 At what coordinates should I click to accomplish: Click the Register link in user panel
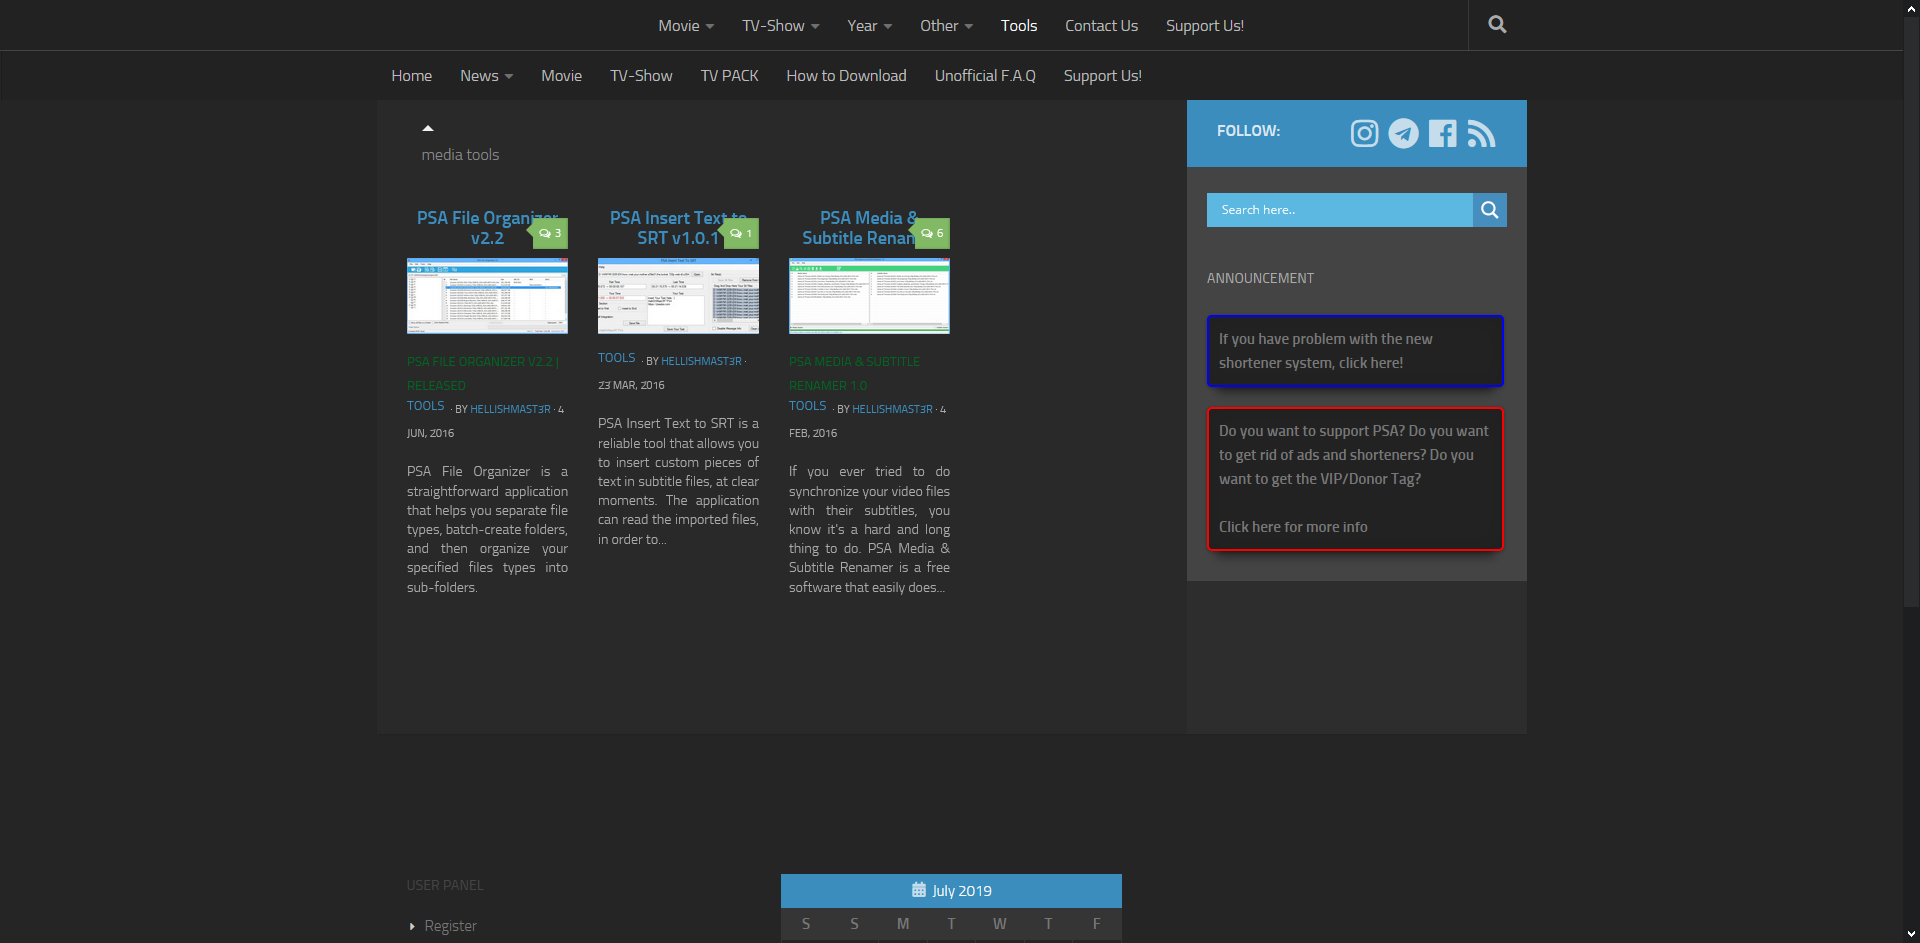coord(450,925)
